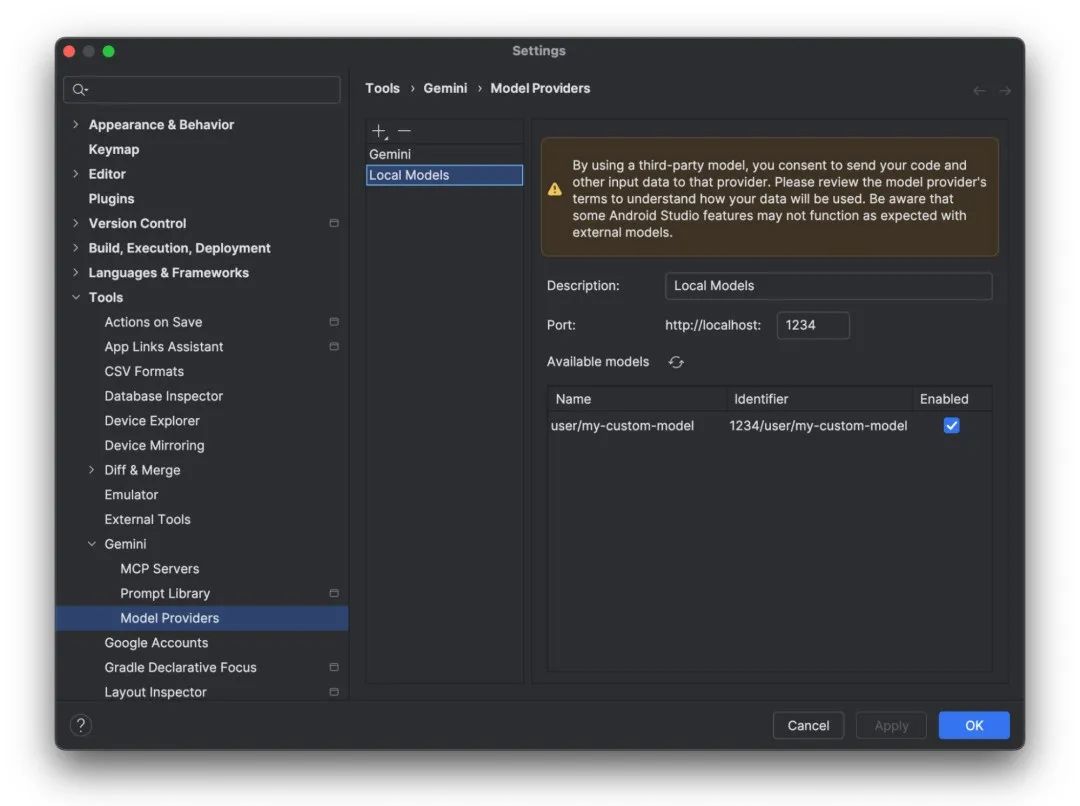Open MCP Servers settings page
This screenshot has width=1080, height=806.
click(160, 568)
